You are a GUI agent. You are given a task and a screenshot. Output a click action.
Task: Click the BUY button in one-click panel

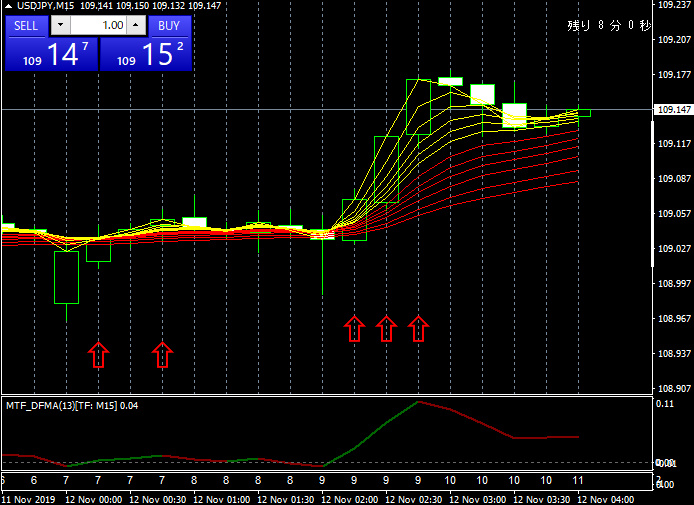[169, 26]
